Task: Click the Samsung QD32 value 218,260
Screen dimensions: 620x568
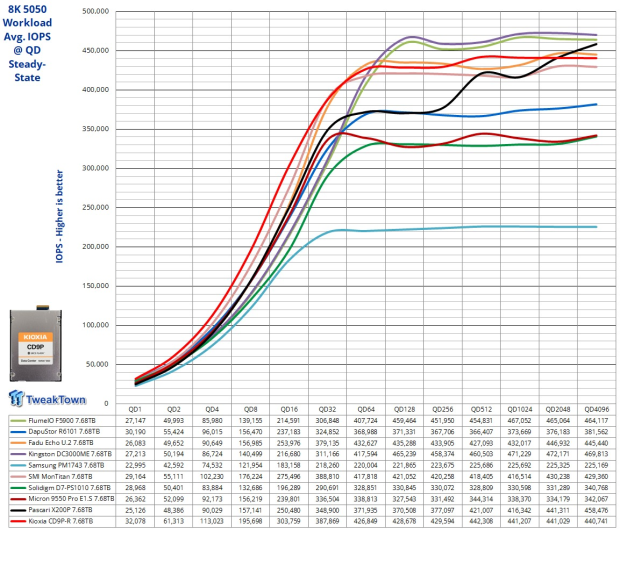Action: click(x=327, y=465)
